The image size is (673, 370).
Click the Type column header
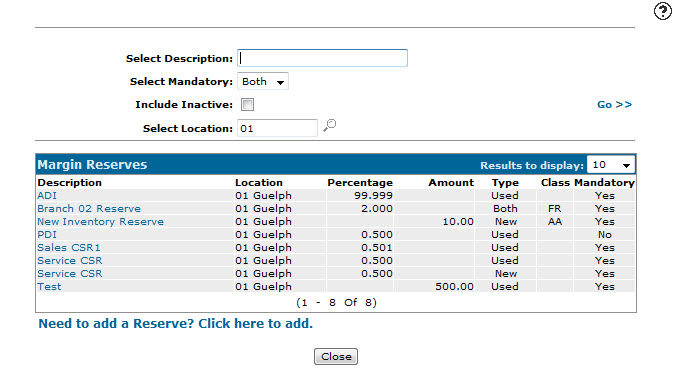505,183
